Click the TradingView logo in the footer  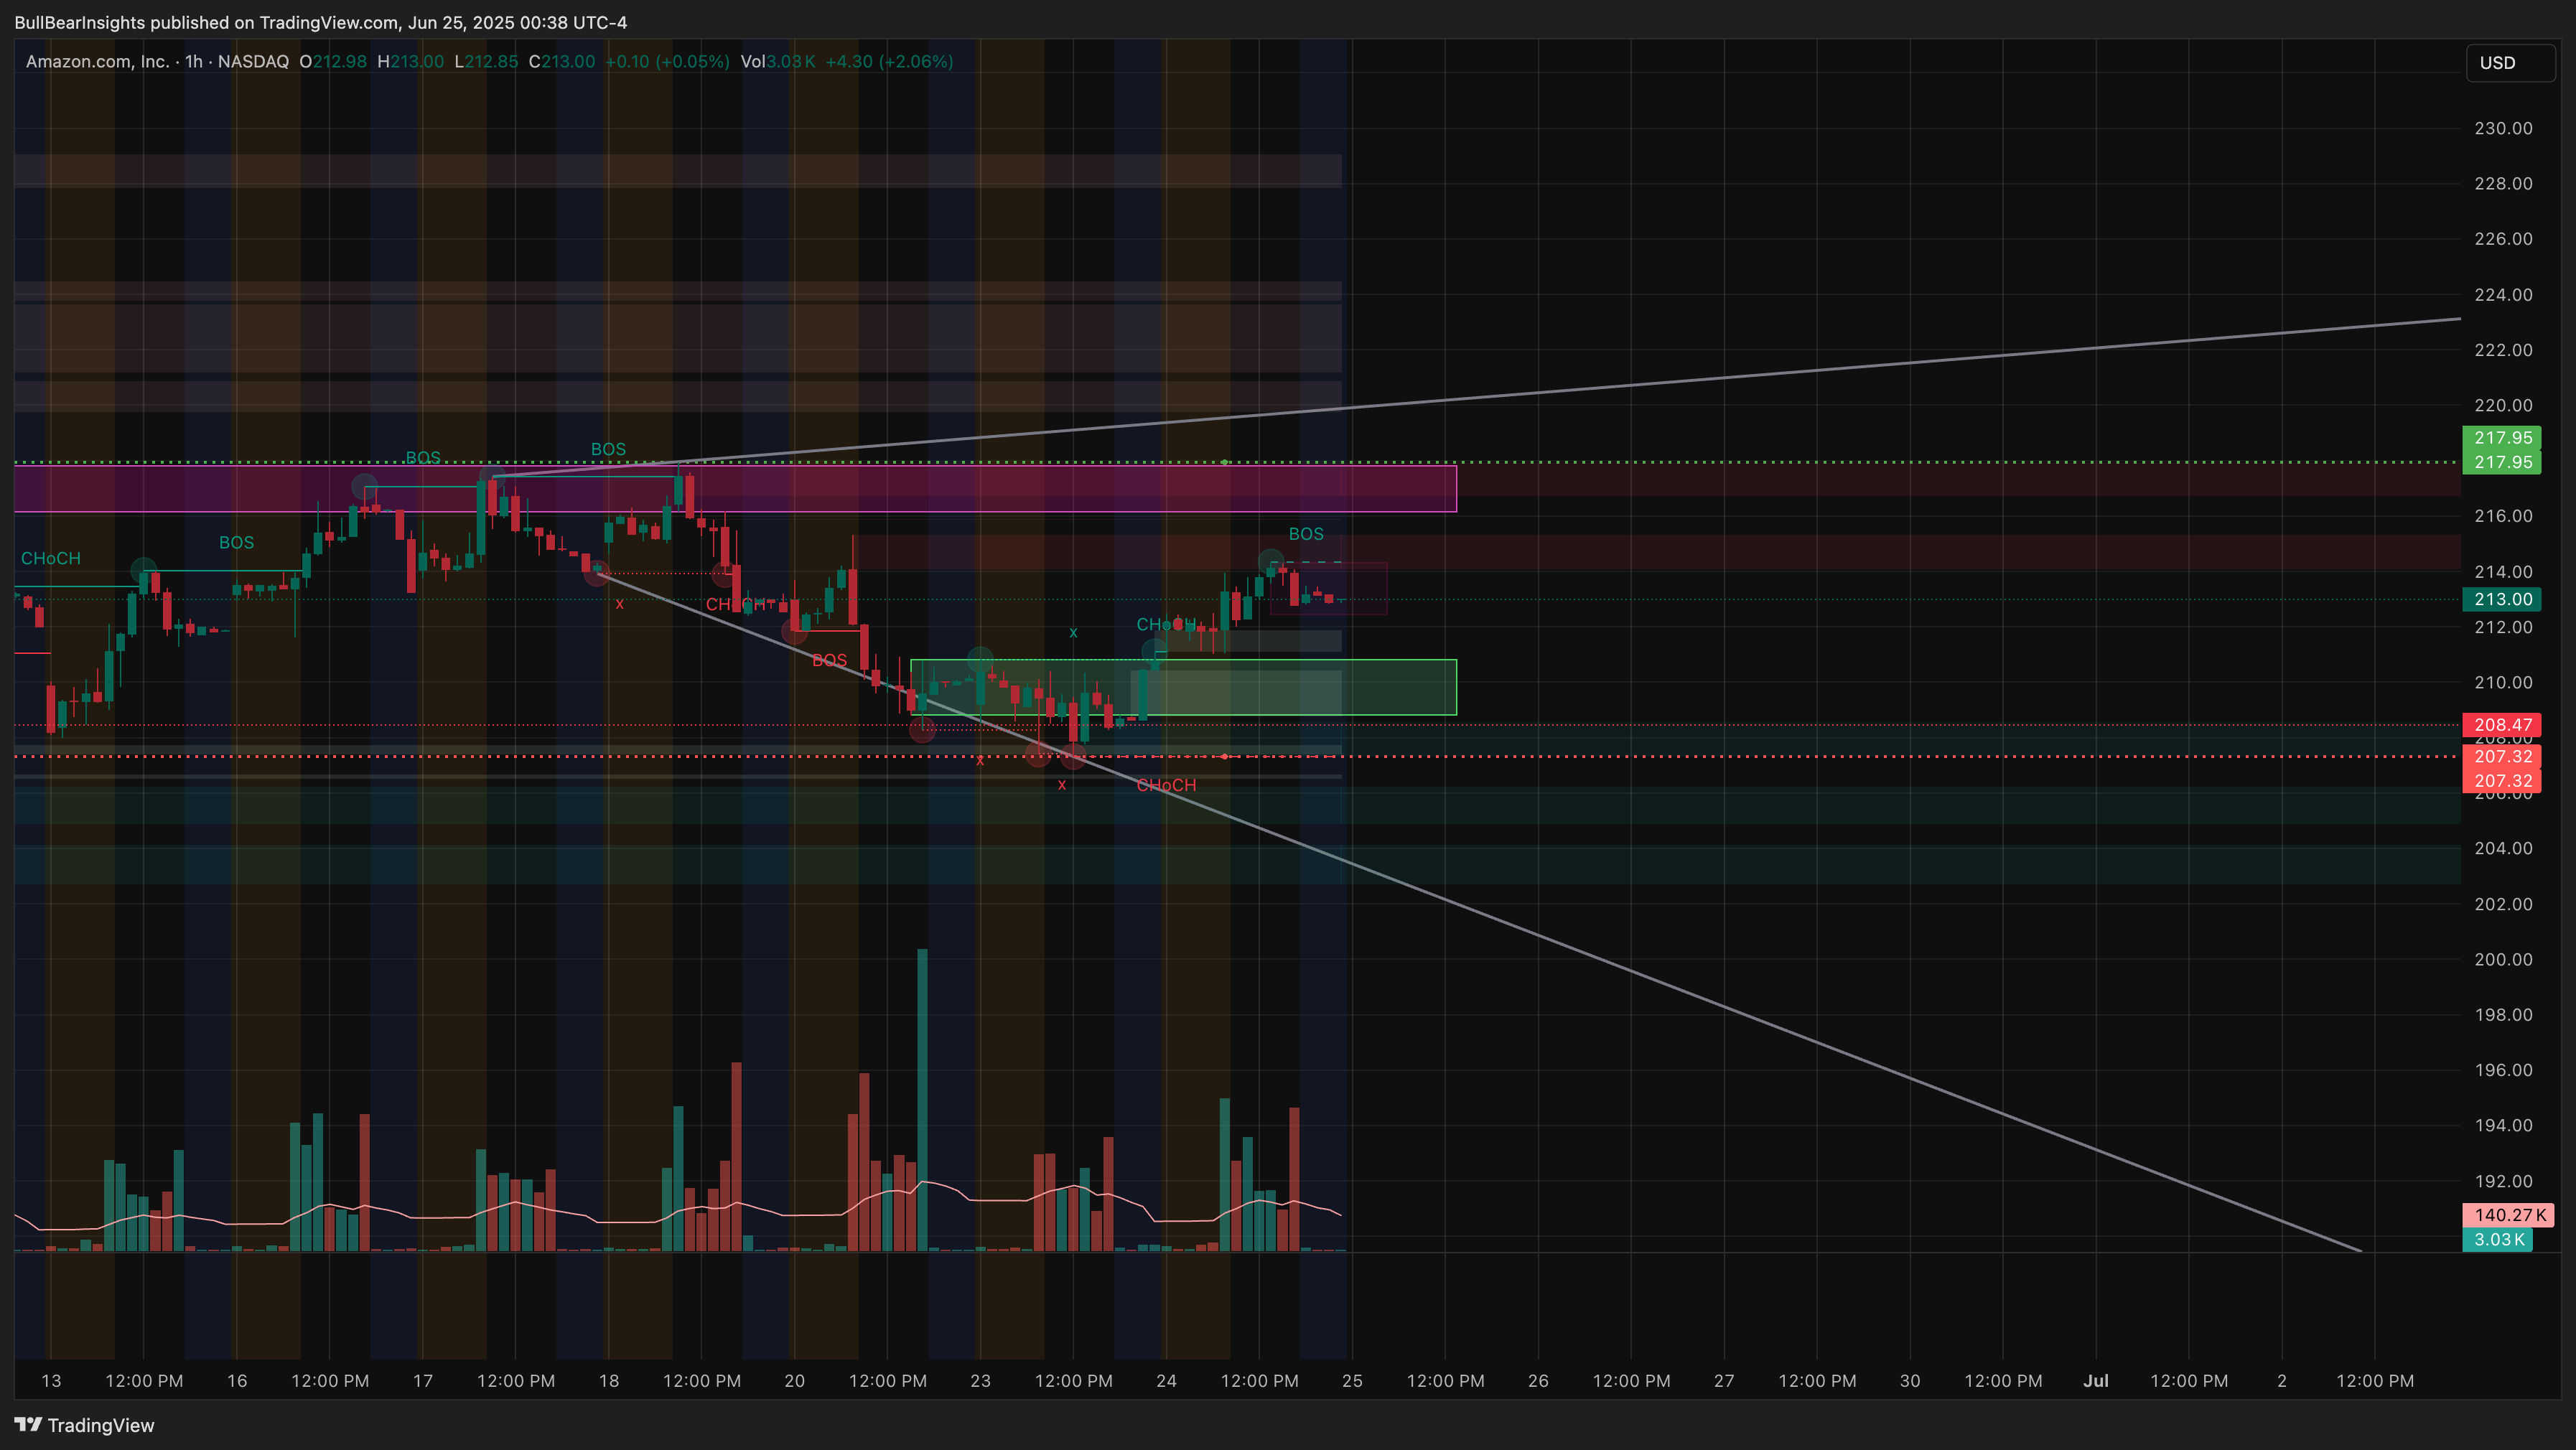(85, 1425)
